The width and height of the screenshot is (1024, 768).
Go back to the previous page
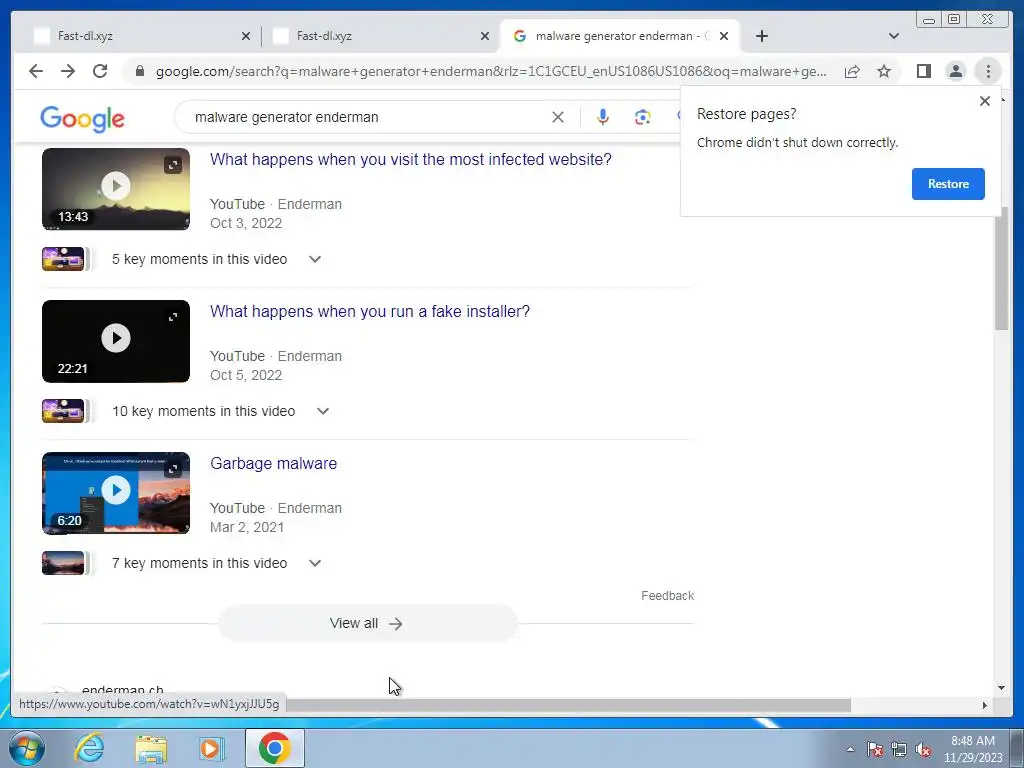click(36, 71)
